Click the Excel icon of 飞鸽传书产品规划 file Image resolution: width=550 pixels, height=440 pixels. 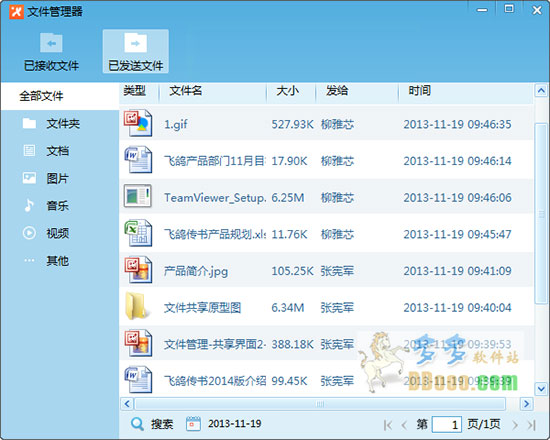[138, 233]
